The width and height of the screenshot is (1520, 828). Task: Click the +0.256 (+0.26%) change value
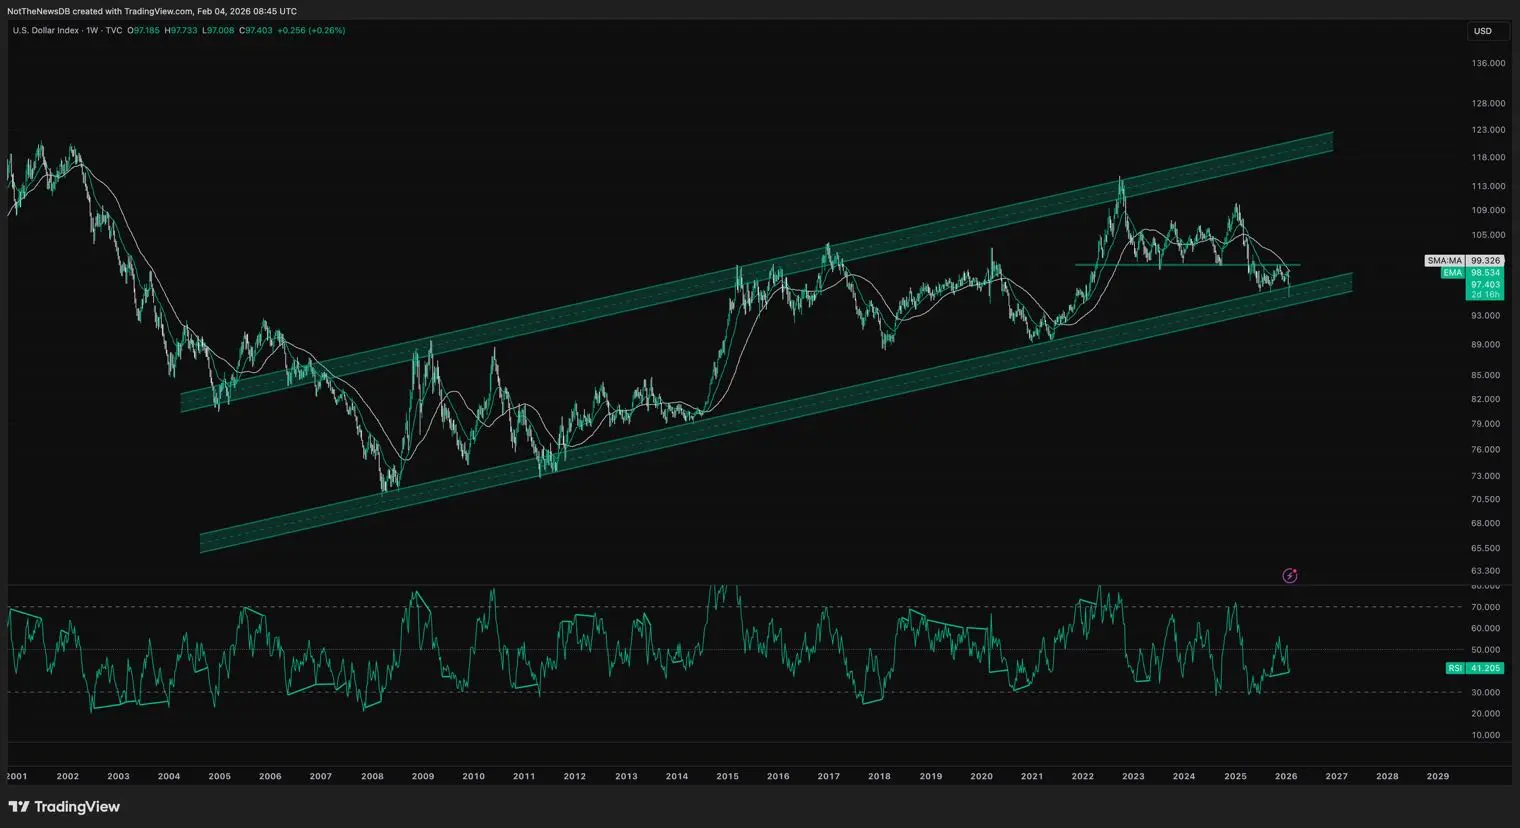click(x=311, y=31)
